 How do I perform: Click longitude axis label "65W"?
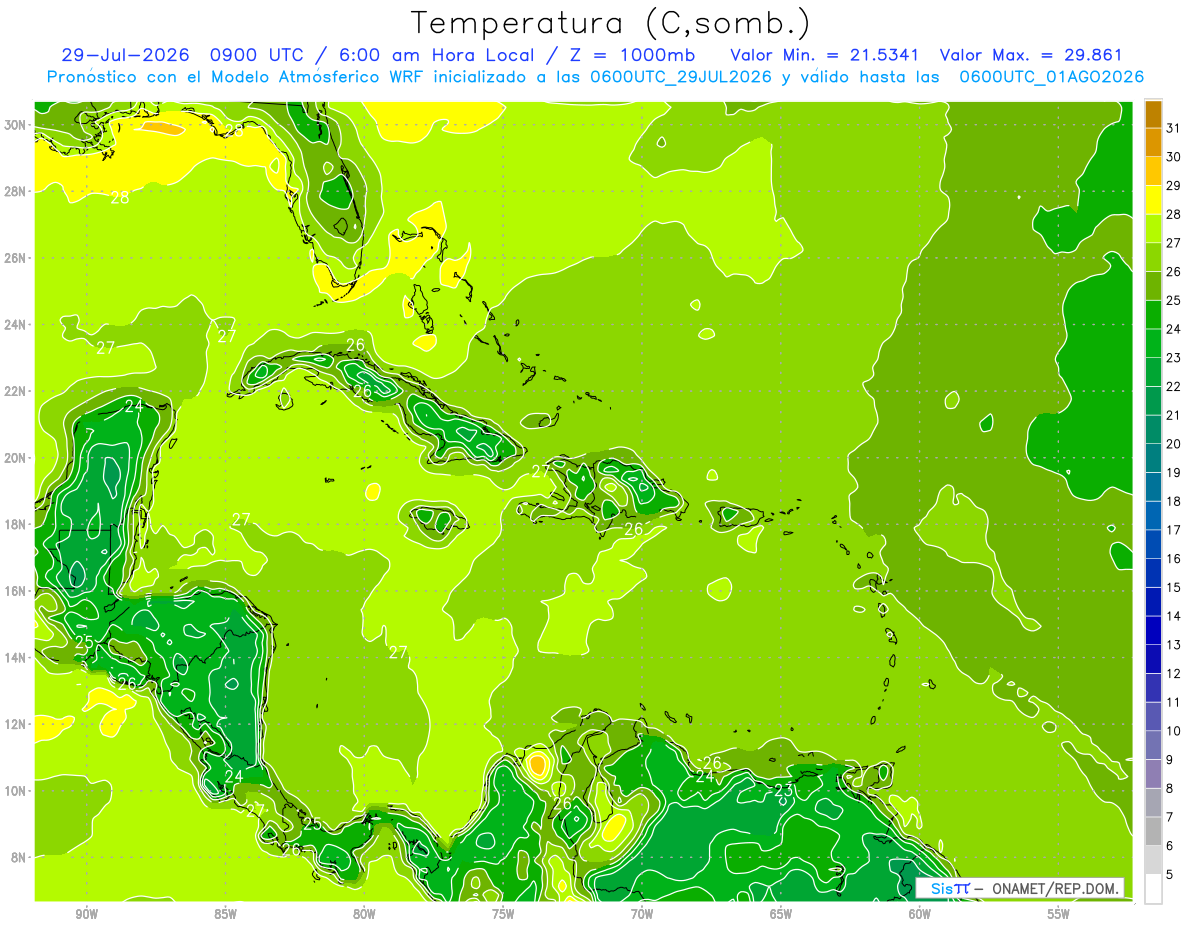(781, 914)
